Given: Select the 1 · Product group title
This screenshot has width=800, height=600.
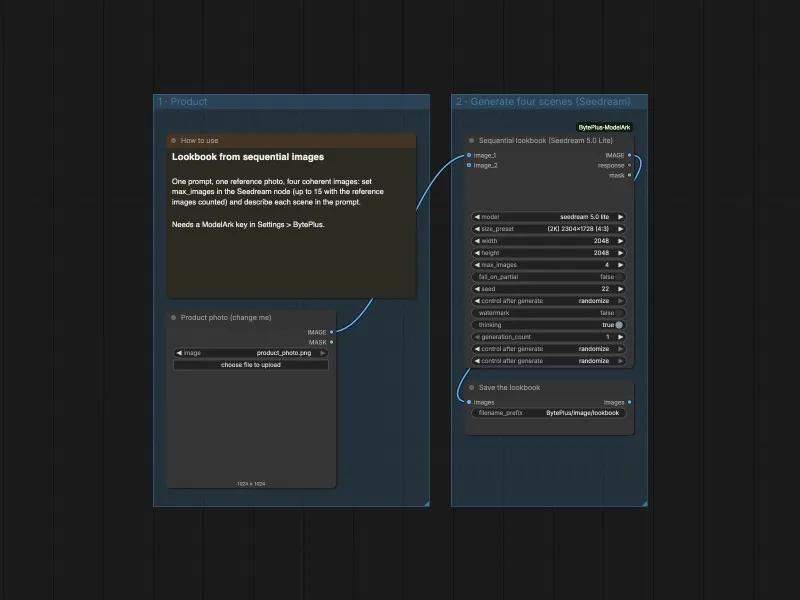Looking at the screenshot, I should [183, 102].
